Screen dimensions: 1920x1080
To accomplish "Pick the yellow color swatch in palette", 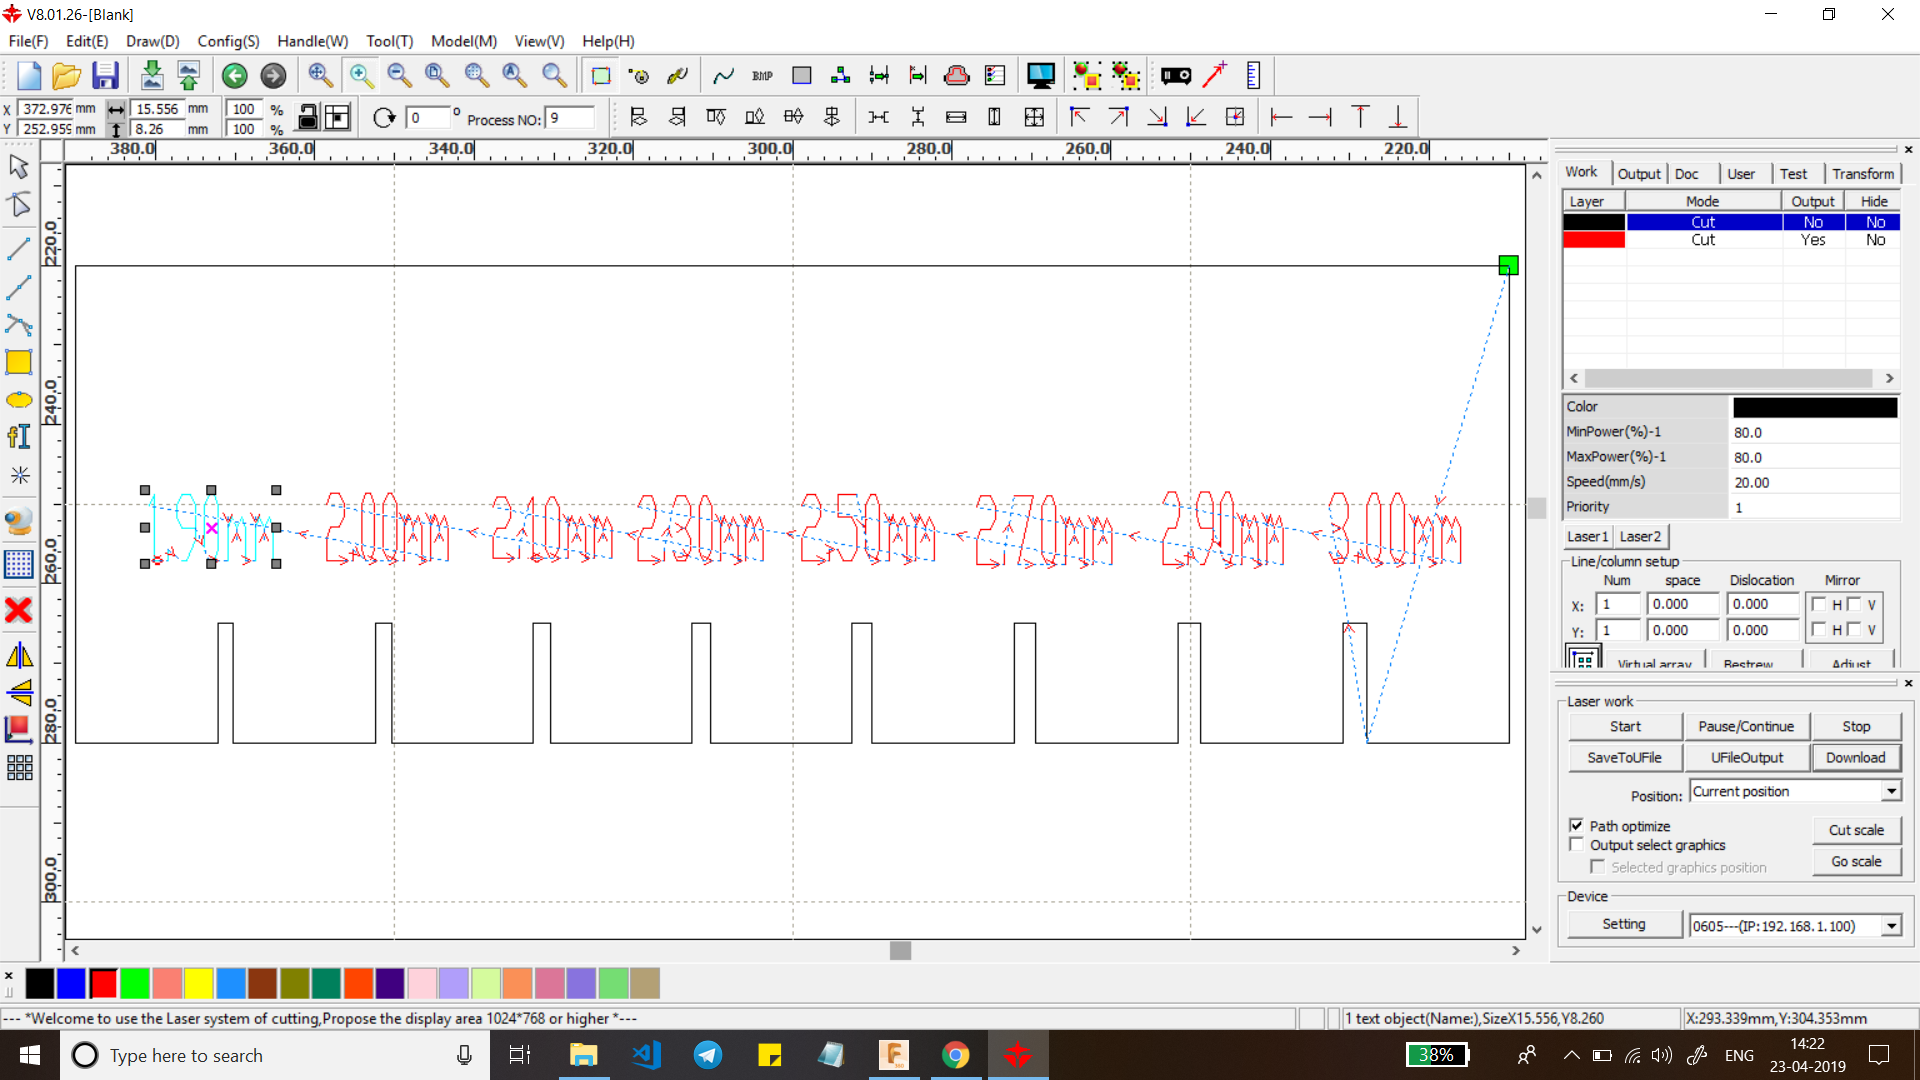I will coord(199,984).
